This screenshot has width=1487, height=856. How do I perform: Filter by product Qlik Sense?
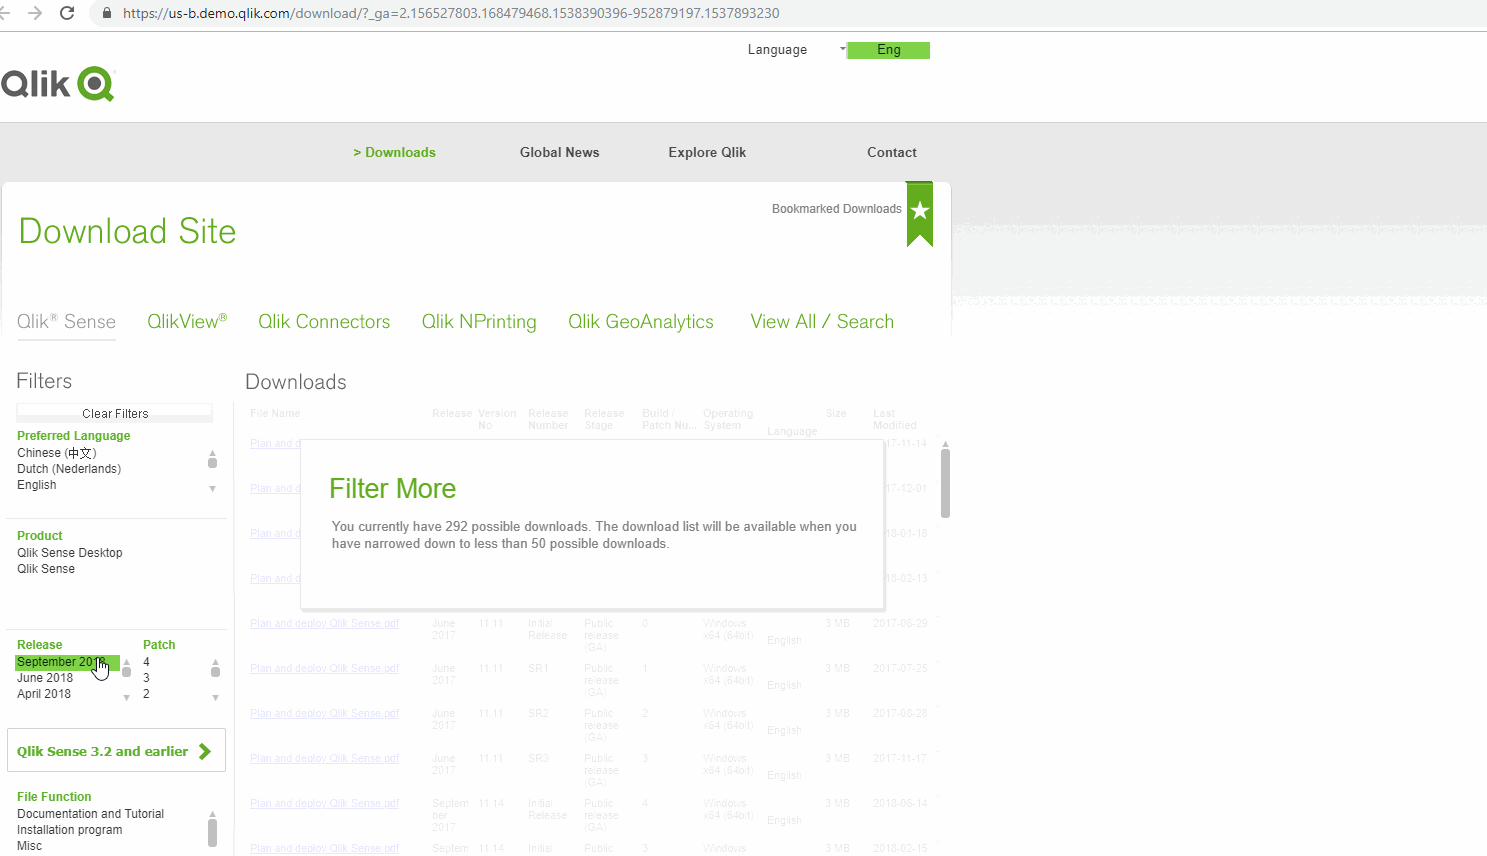[46, 569]
